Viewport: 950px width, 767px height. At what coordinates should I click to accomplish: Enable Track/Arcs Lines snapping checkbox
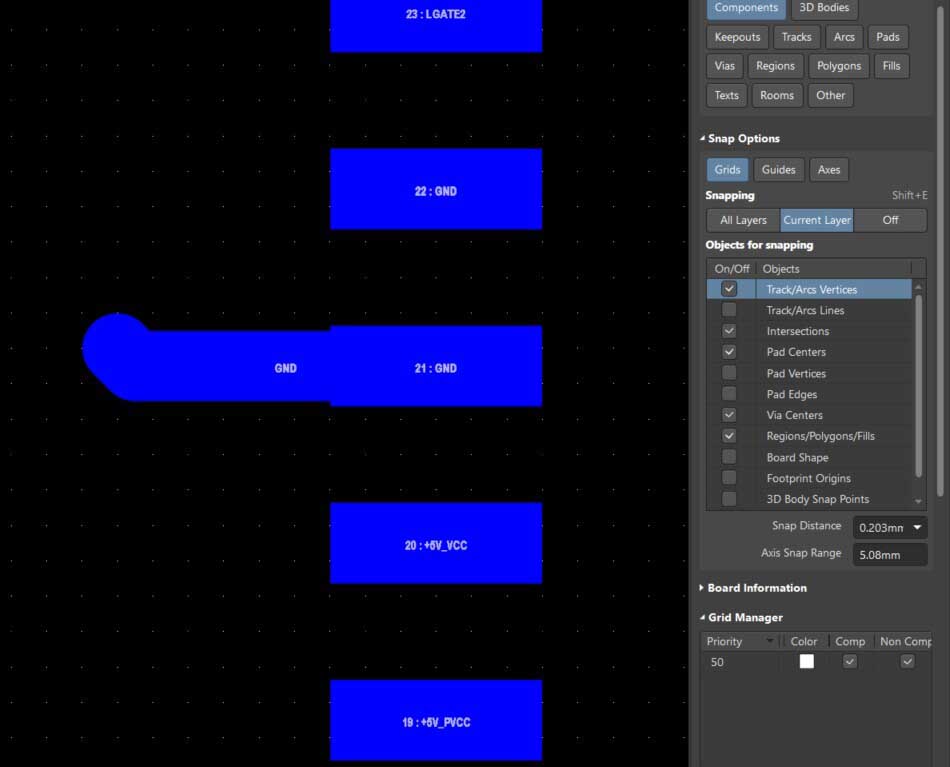coord(729,310)
